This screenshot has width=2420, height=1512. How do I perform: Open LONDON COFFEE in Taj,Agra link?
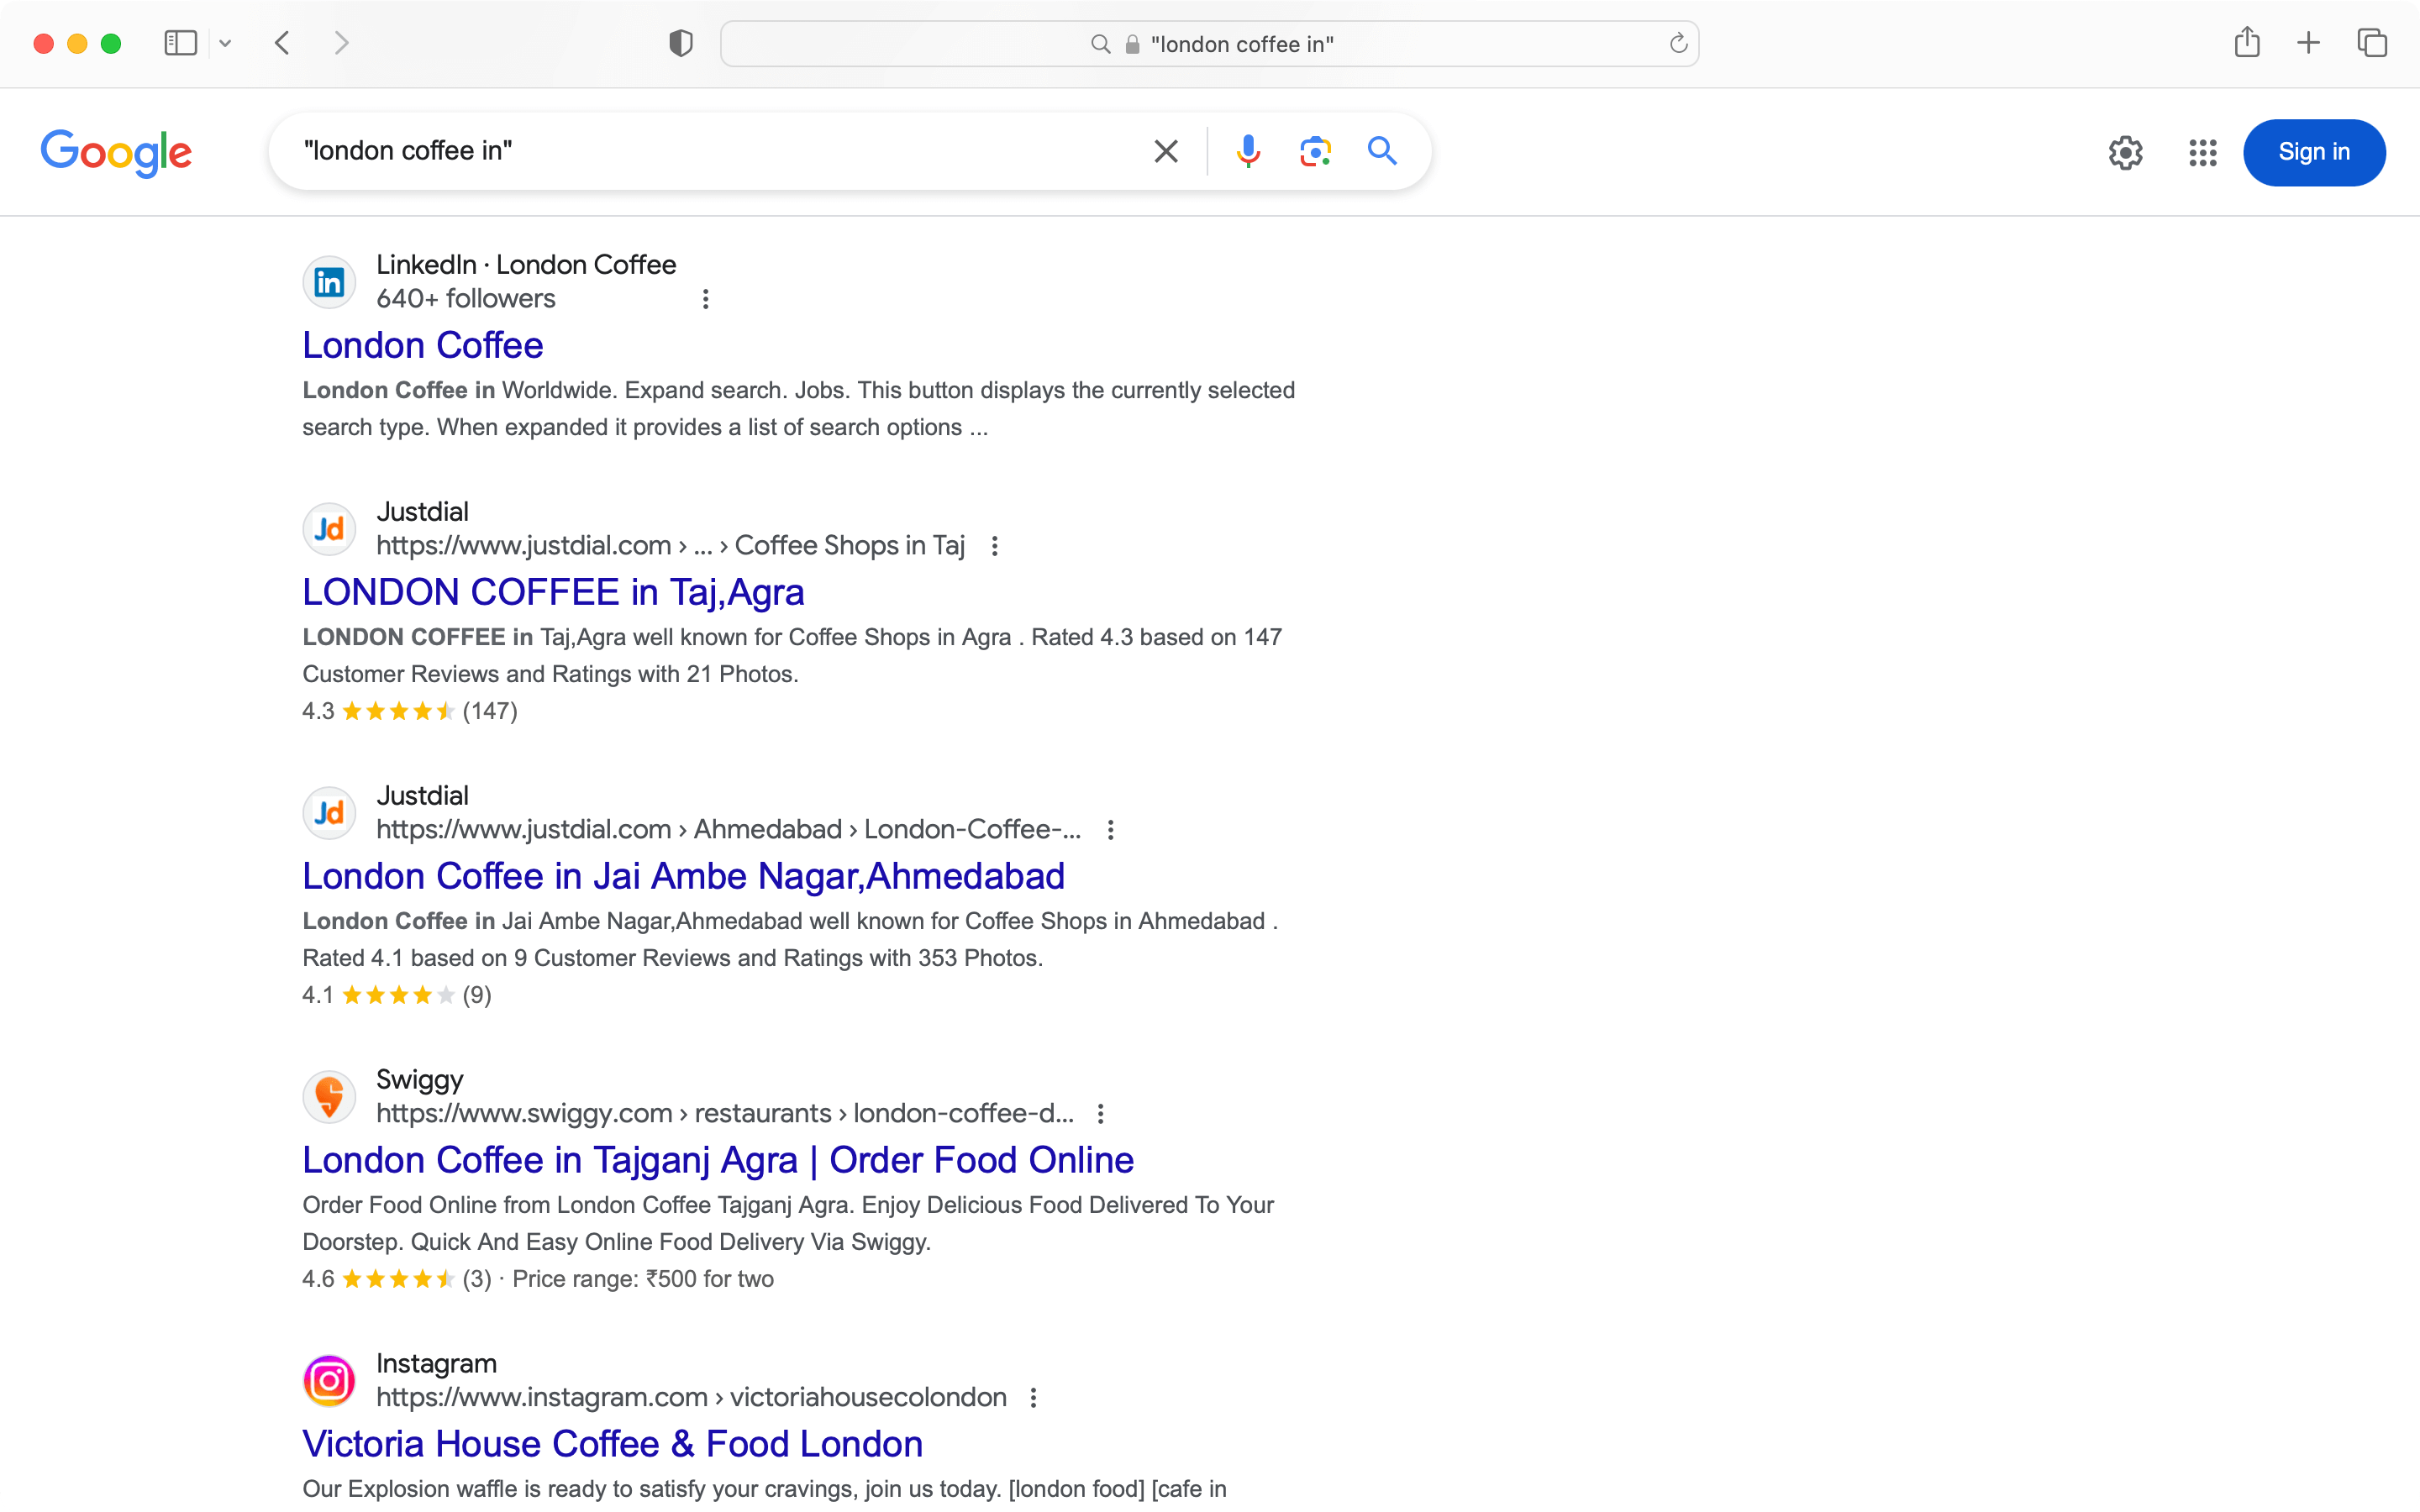(553, 592)
